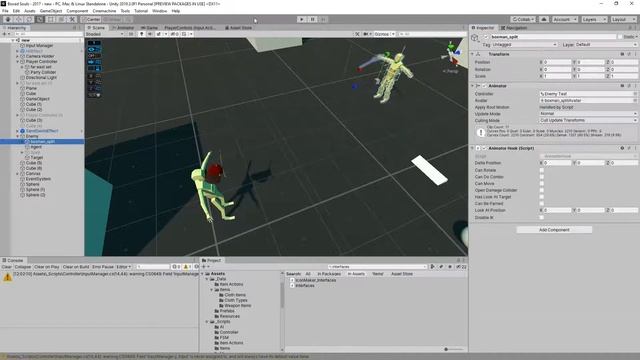Select the Scale tool in toolbar
The height and width of the screenshot is (360, 640).
point(40,19)
